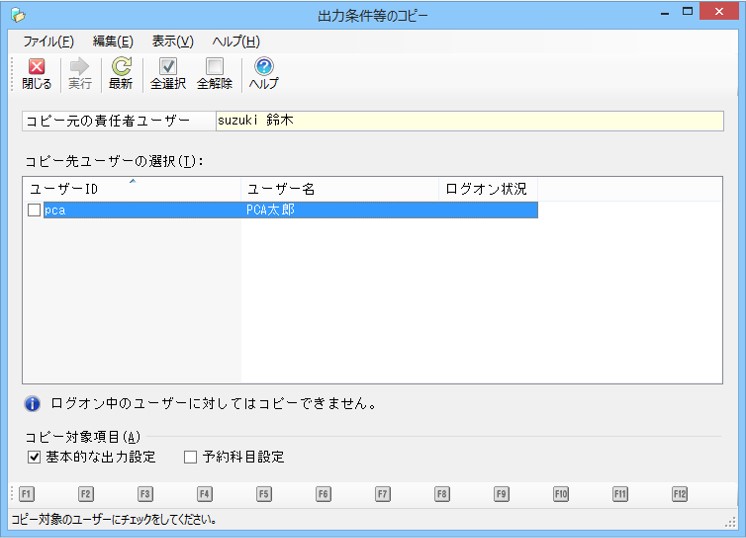Click the blue information icon above copy targets
Image resolution: width=746 pixels, height=538 pixels.
(32, 404)
